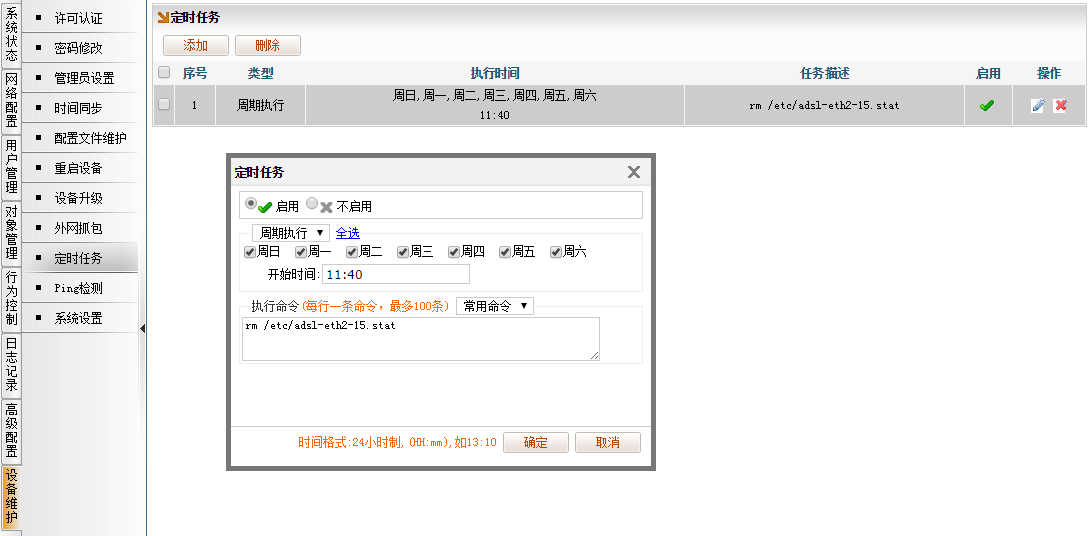Close the 定时任务 dialog with the X
1091x536 pixels.
pos(633,172)
